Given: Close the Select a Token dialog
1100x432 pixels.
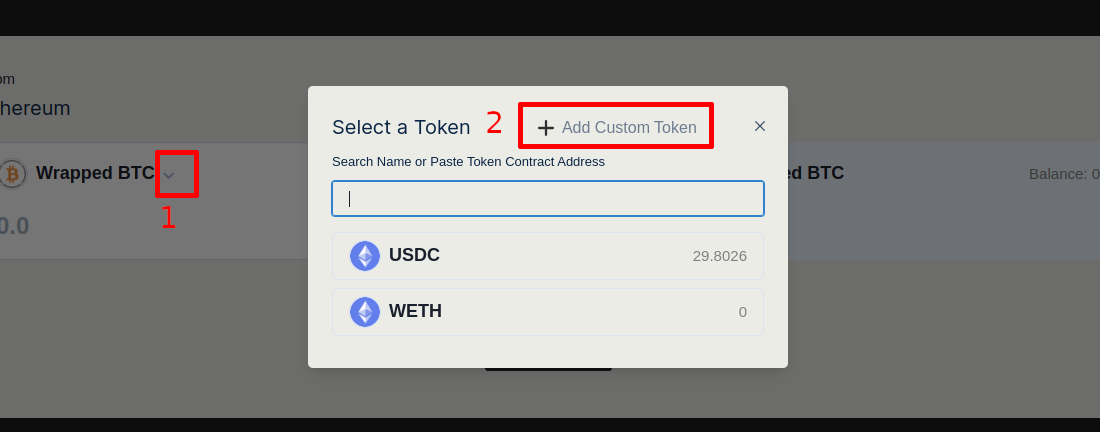Looking at the screenshot, I should 760,126.
